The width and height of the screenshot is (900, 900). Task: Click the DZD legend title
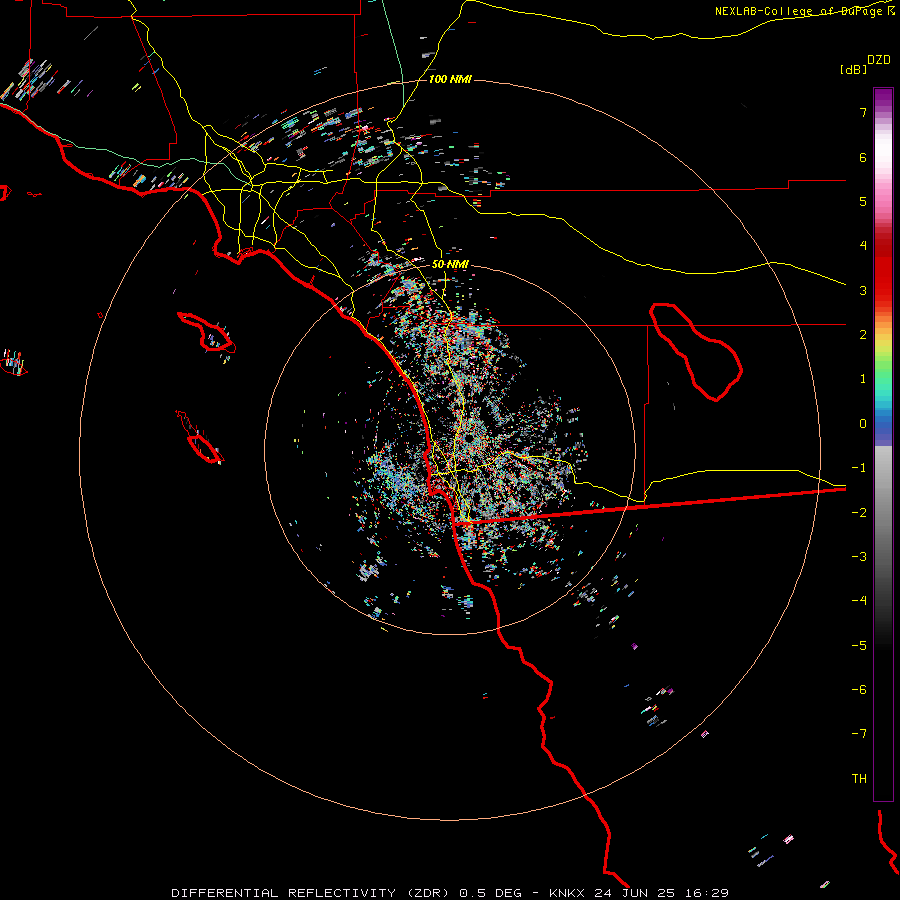click(879, 60)
